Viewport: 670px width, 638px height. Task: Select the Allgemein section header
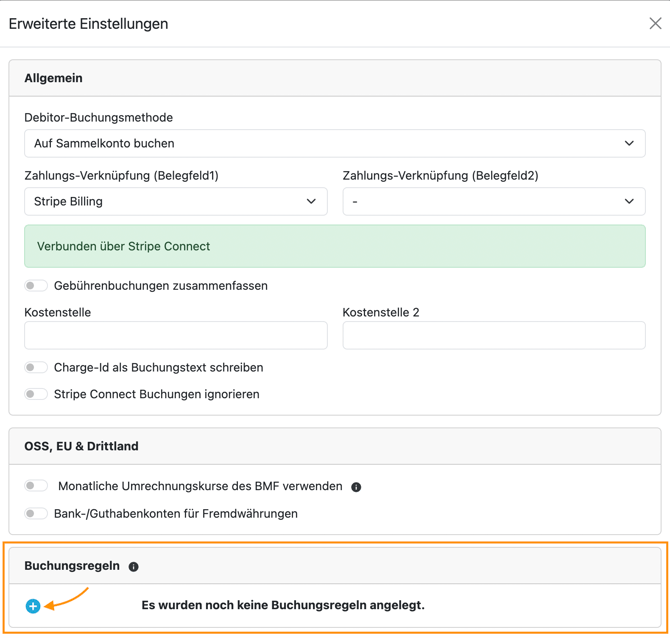(x=54, y=78)
